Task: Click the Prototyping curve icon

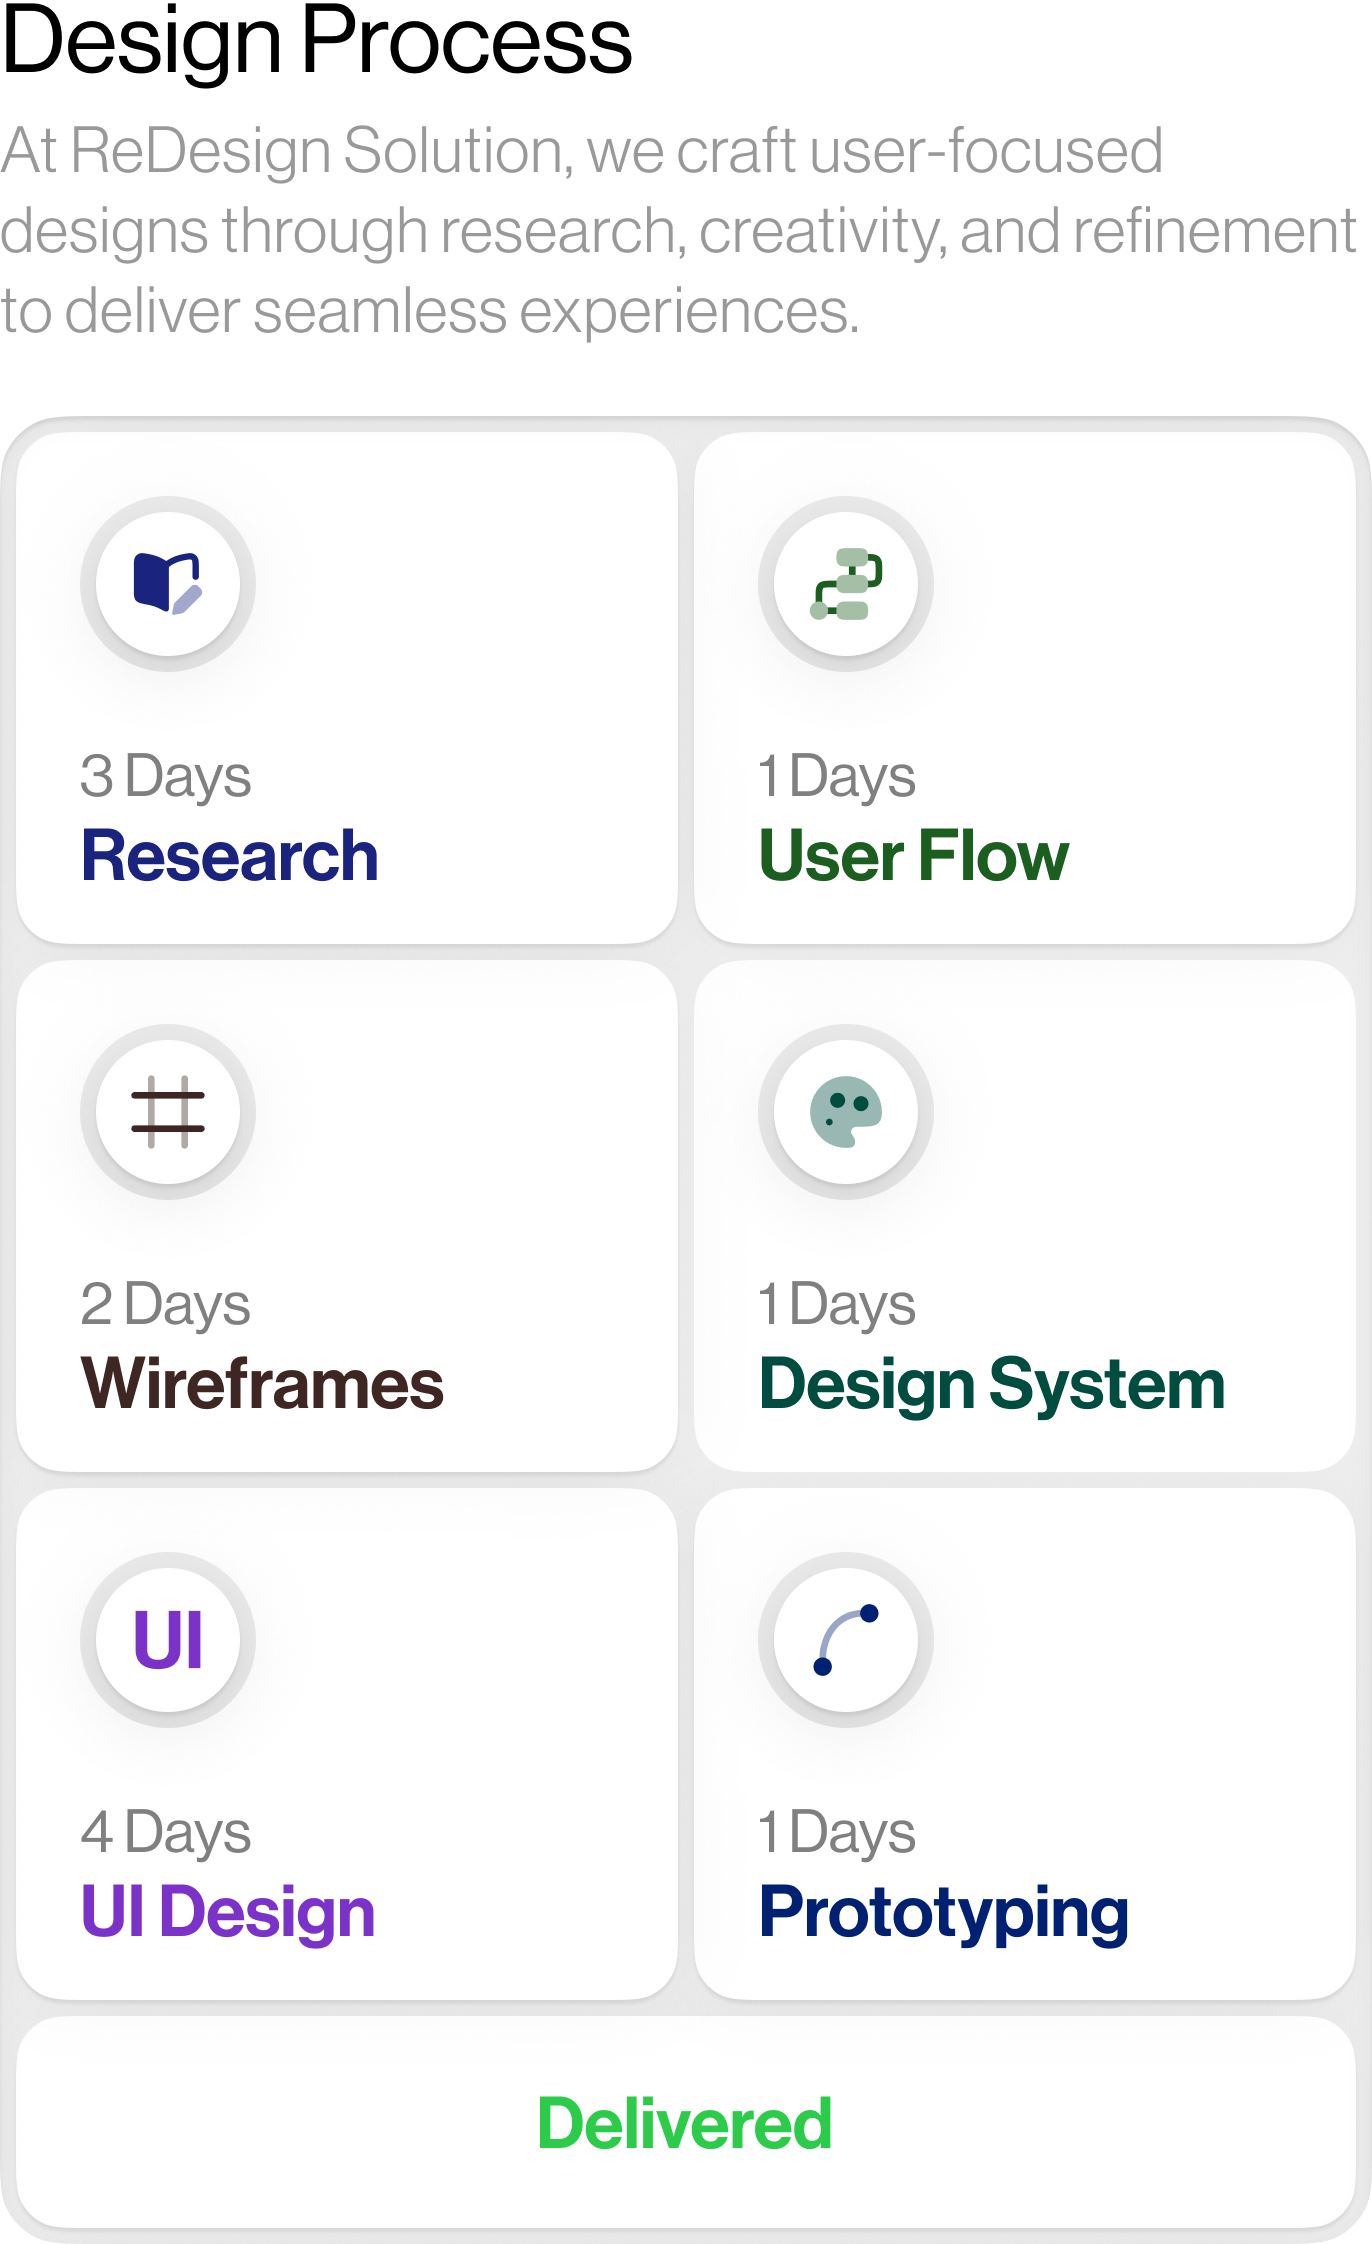Action: (x=846, y=1640)
